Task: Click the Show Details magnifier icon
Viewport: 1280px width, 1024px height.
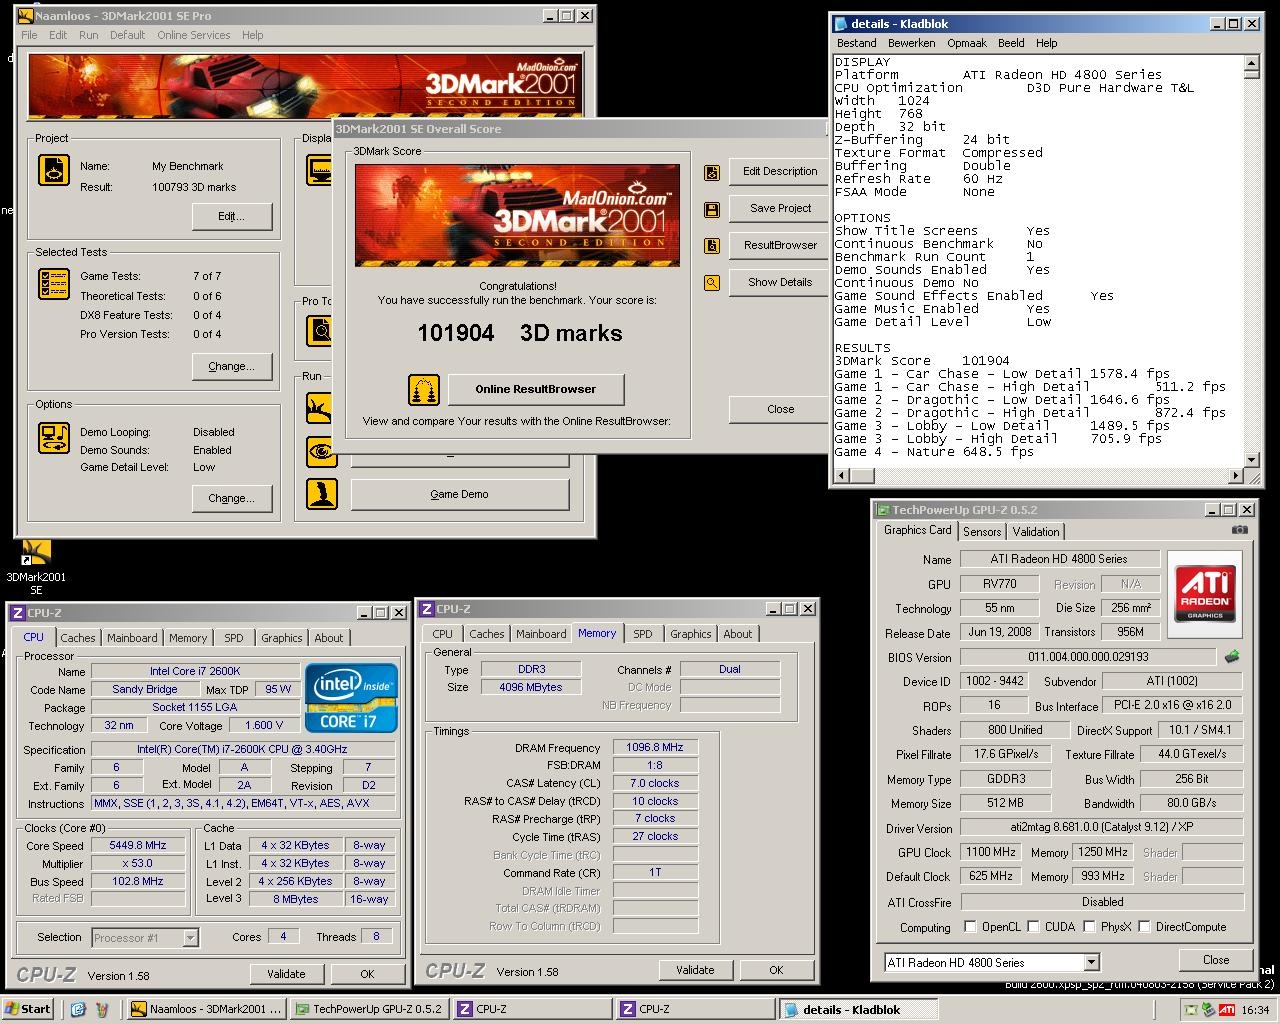Action: click(x=712, y=283)
